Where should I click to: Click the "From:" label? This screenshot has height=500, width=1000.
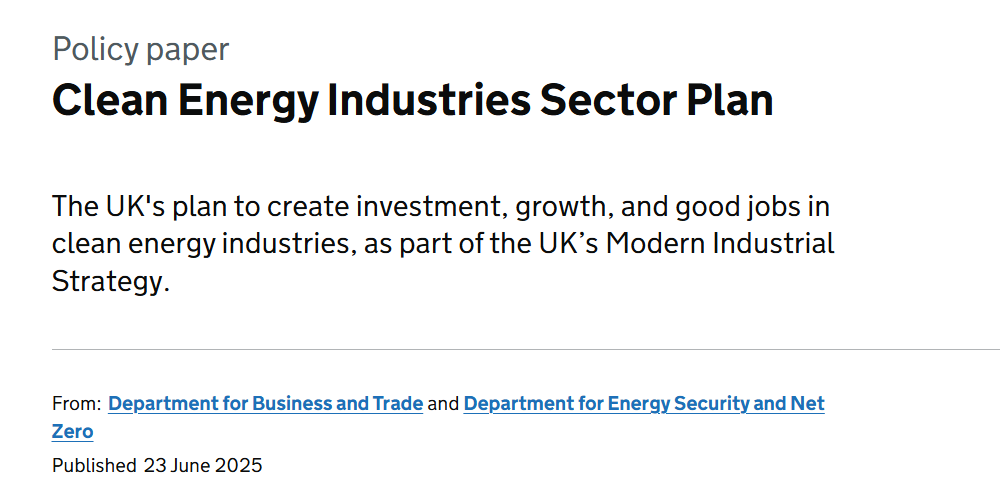click(x=76, y=404)
